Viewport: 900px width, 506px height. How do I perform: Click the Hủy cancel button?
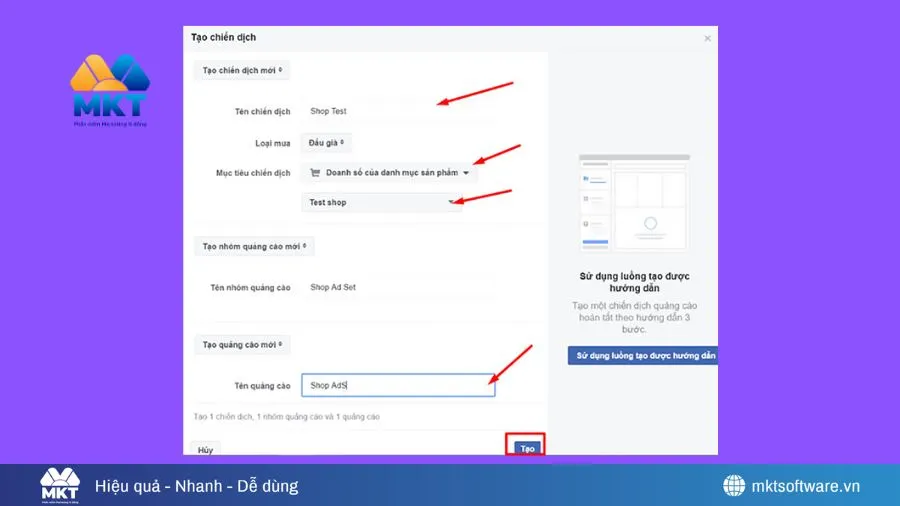[205, 450]
